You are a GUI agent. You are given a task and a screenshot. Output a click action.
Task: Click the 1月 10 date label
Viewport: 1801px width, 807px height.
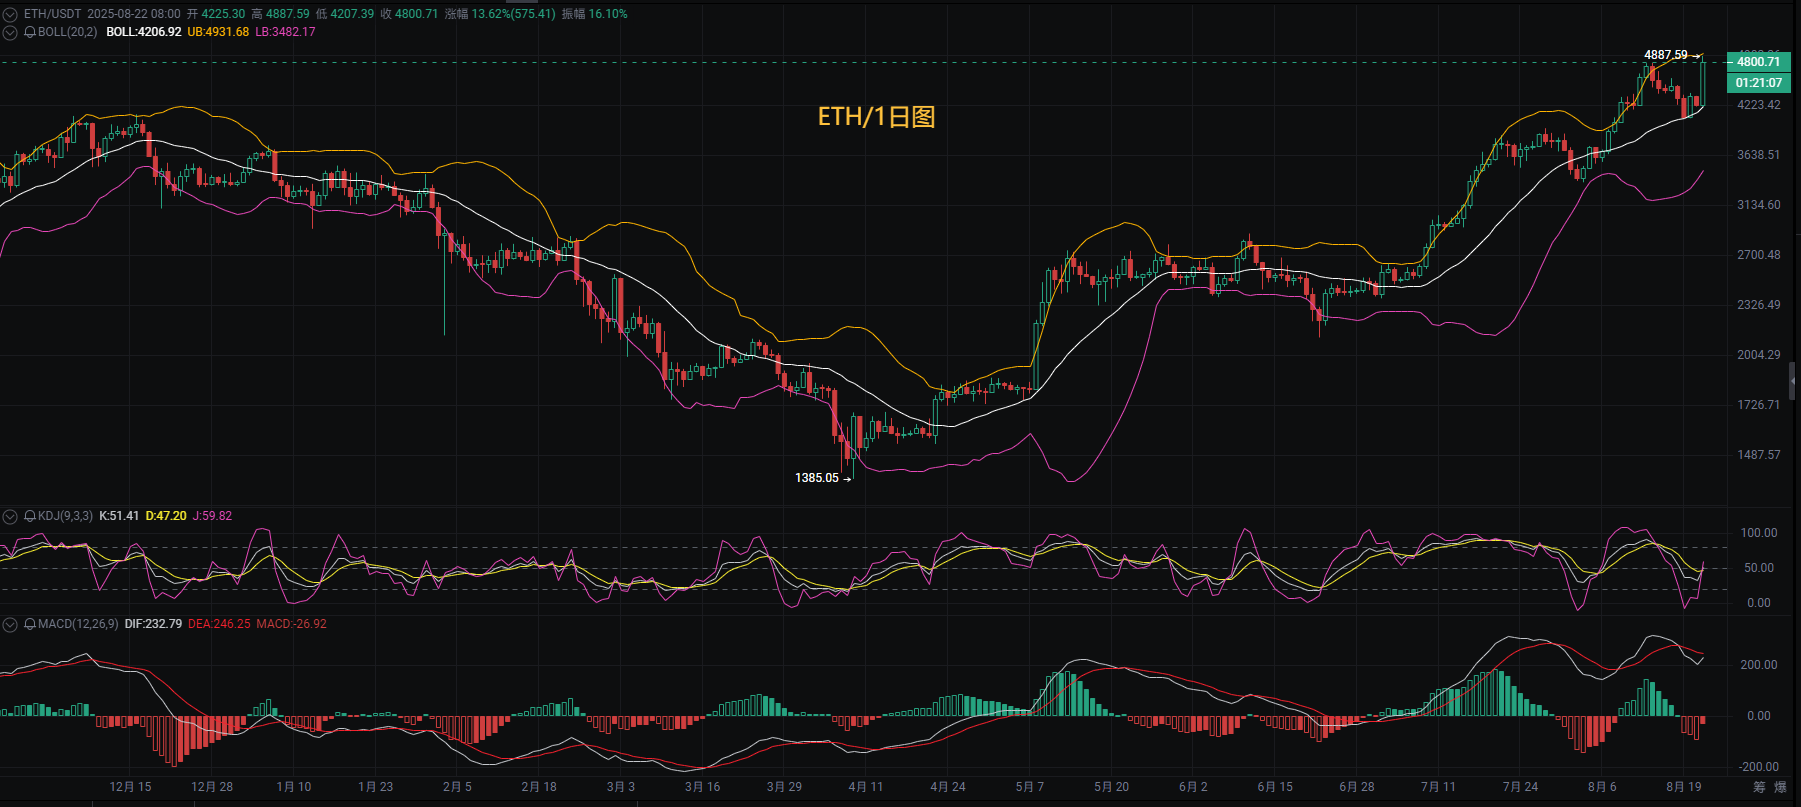click(294, 787)
